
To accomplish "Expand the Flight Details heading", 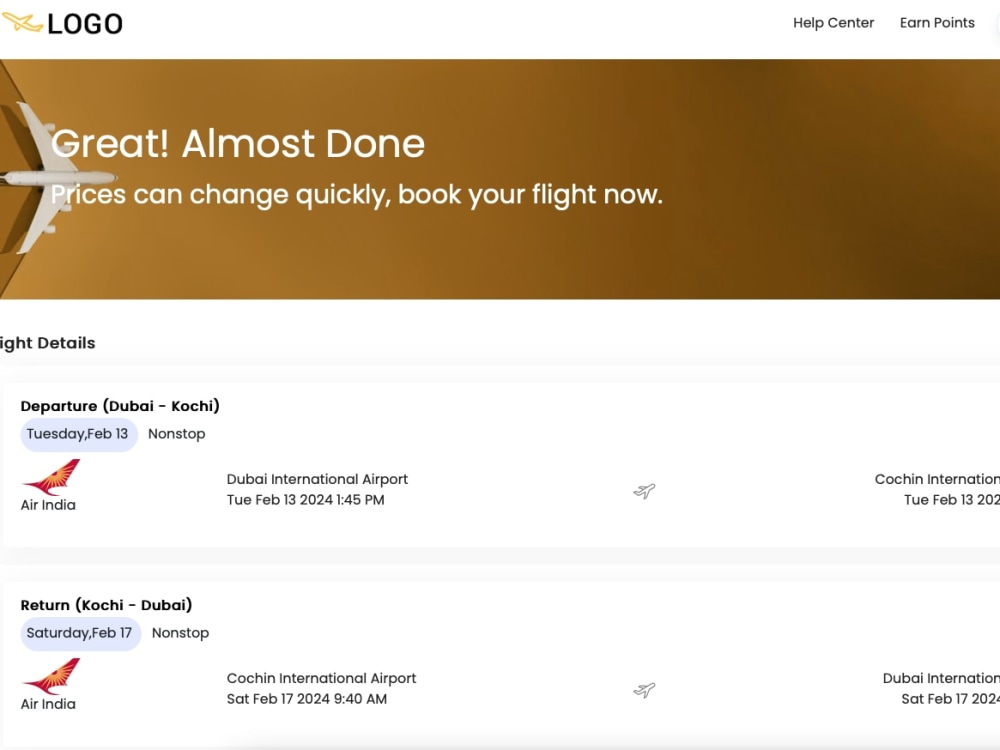I will coord(48,343).
